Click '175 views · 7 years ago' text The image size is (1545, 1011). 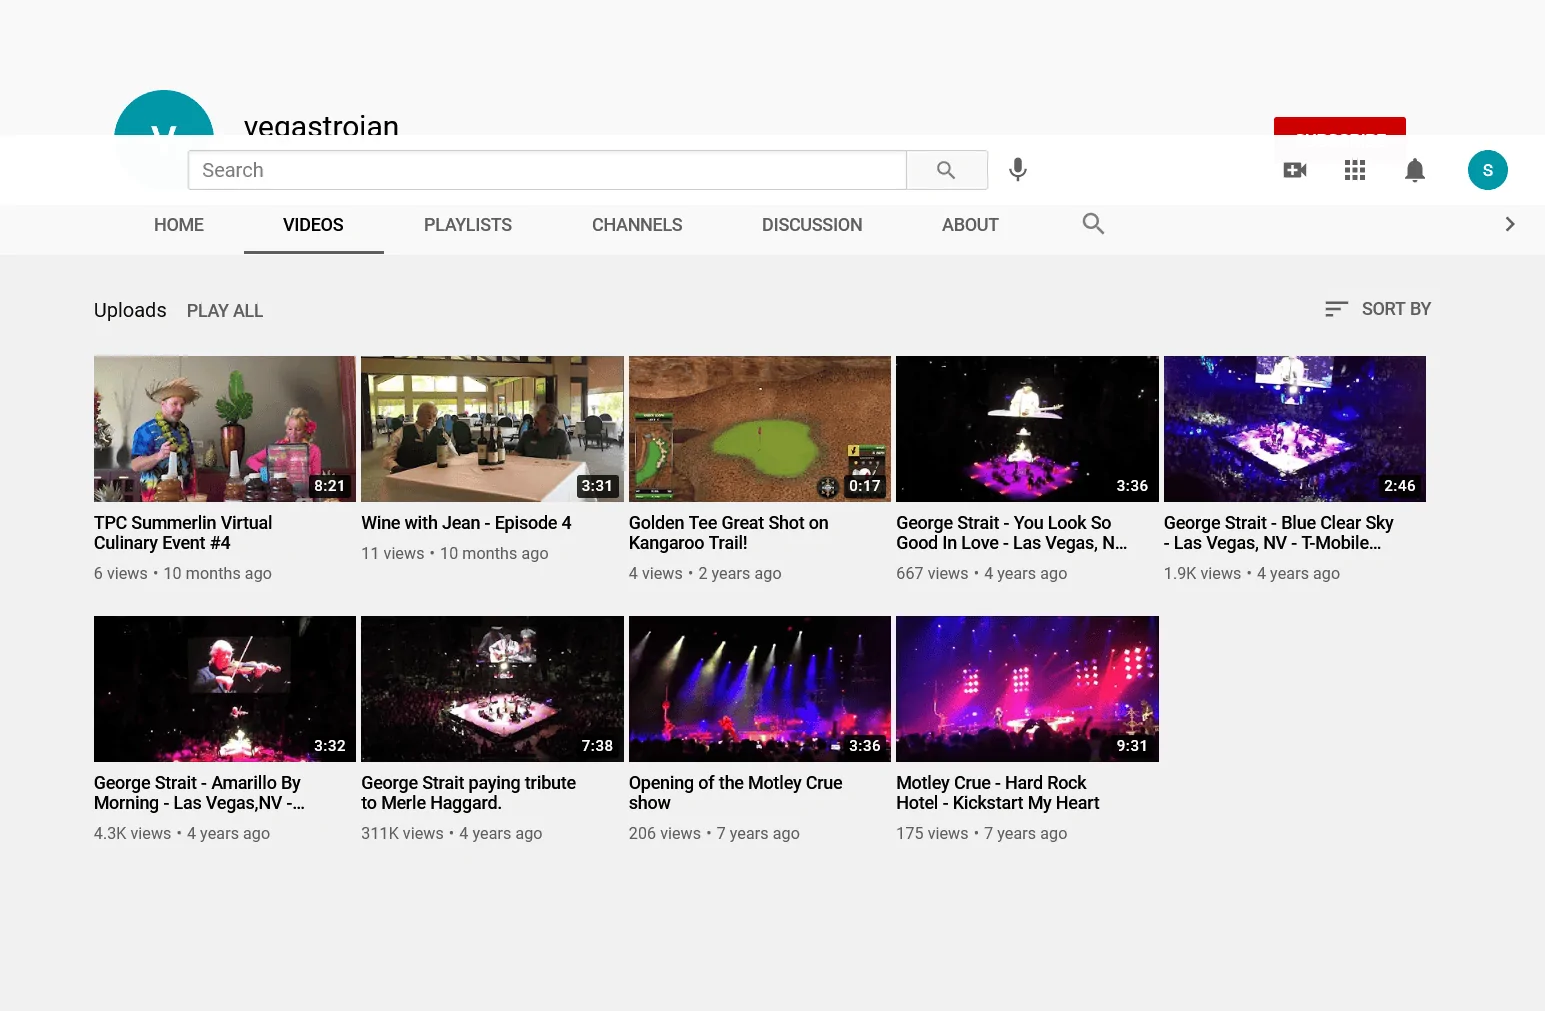click(x=982, y=833)
